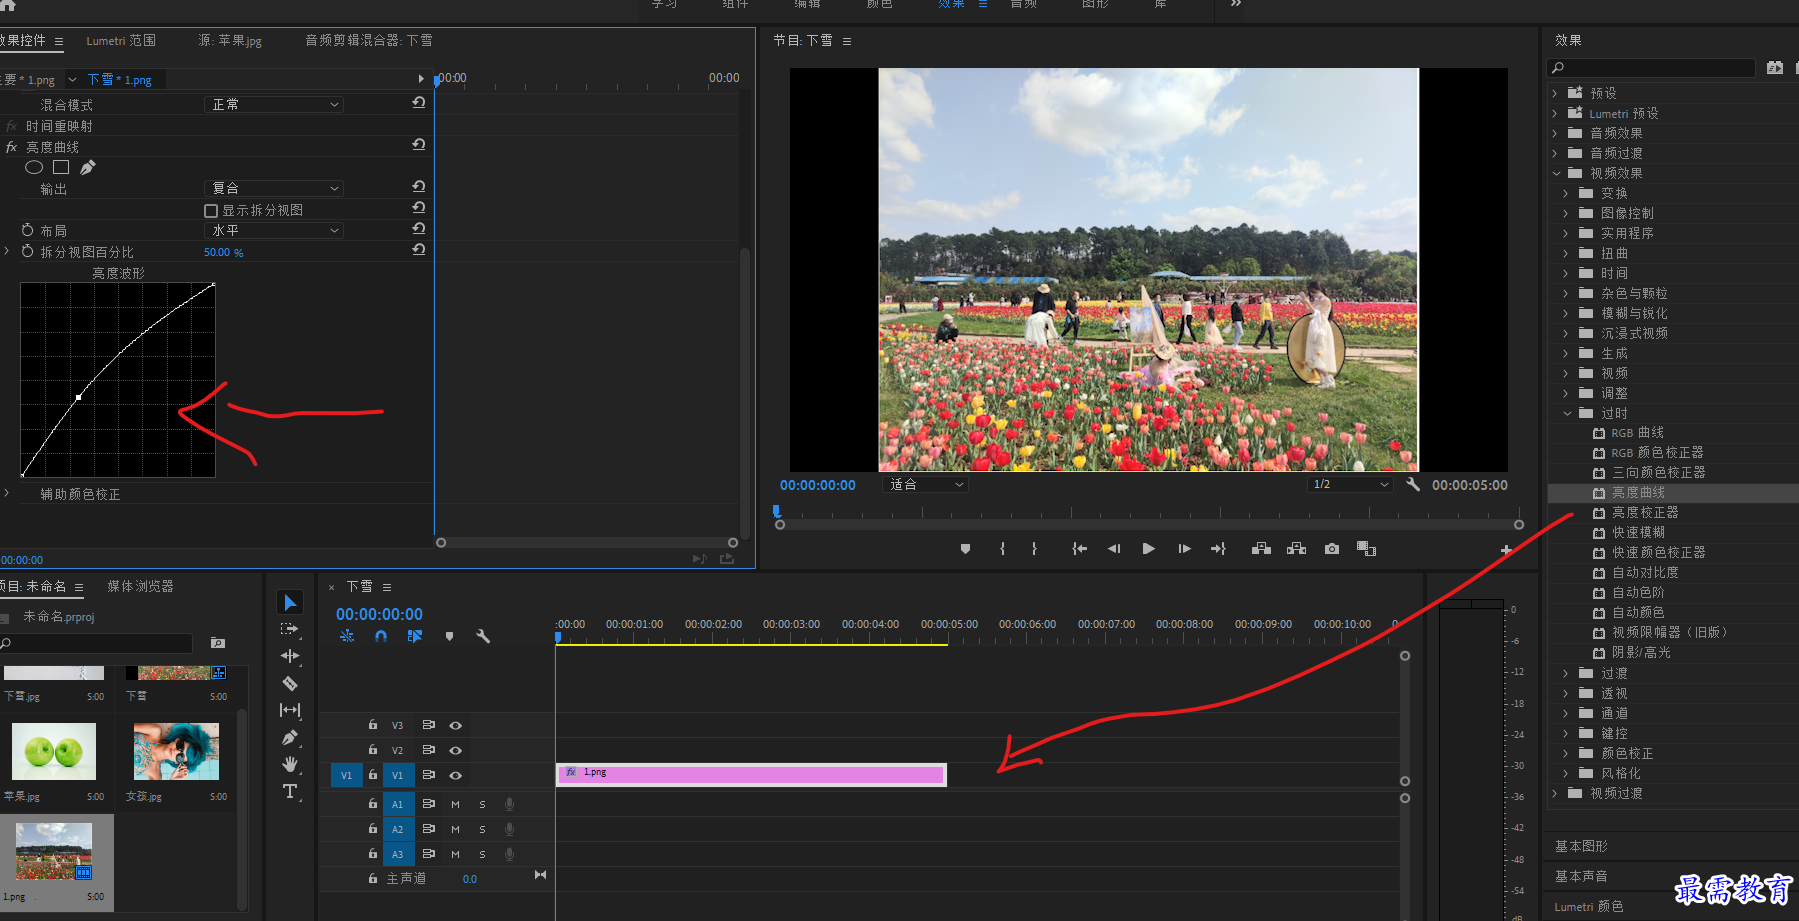Toggle V1 track output eye

455,775
